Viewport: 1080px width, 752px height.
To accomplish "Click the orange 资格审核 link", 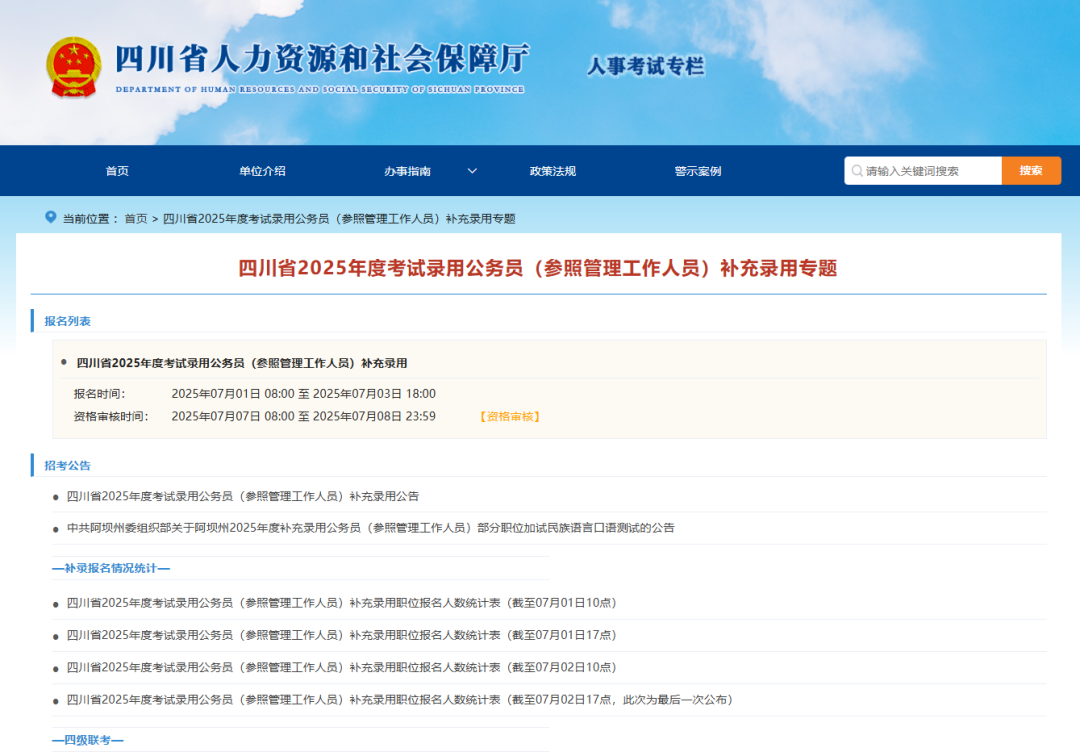I will 510,416.
